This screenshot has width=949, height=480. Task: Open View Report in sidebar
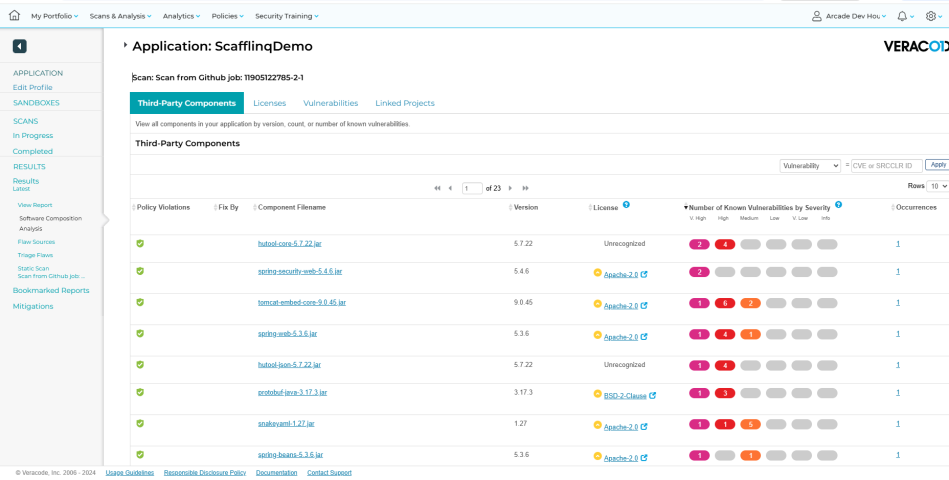coord(35,205)
